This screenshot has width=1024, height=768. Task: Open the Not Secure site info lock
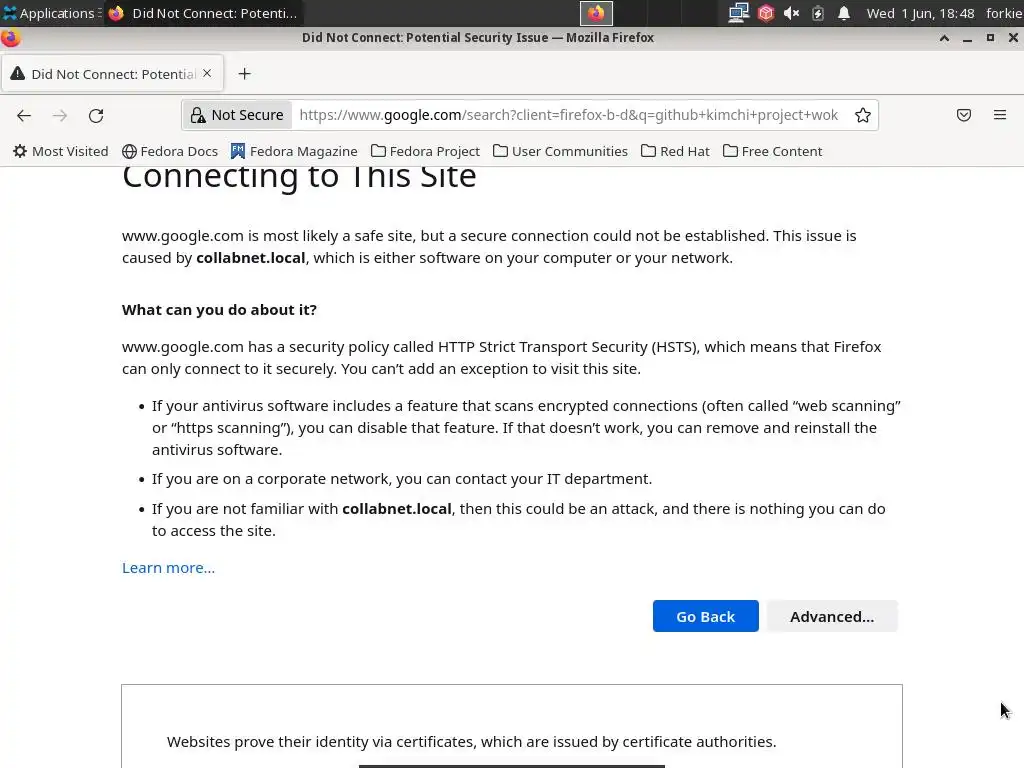point(237,115)
